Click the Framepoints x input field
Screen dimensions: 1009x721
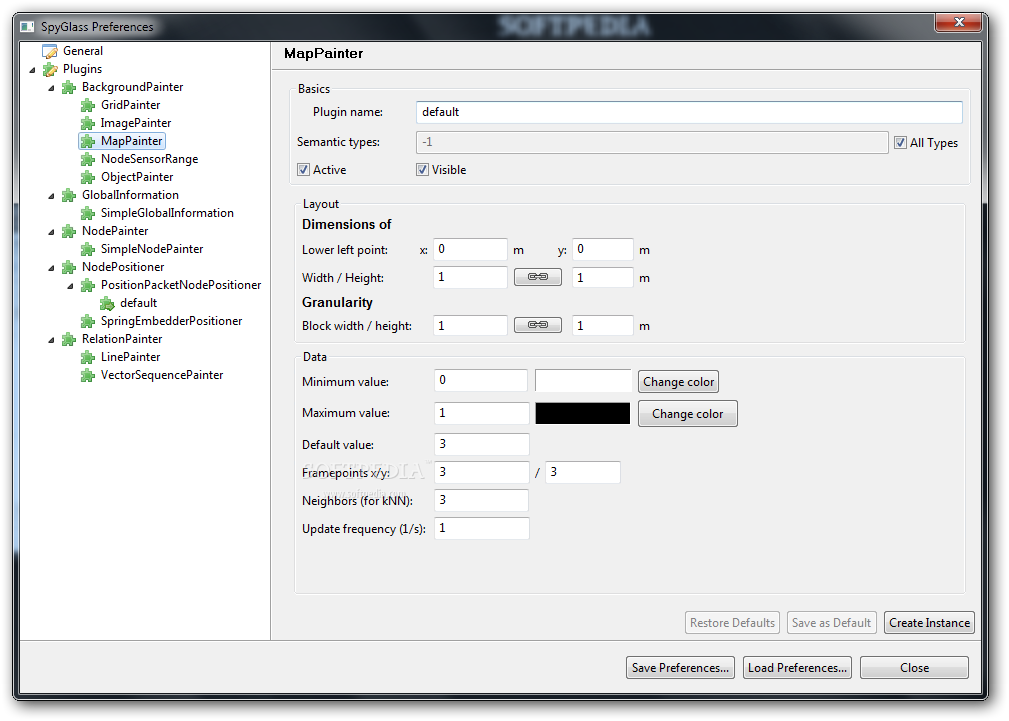point(481,473)
